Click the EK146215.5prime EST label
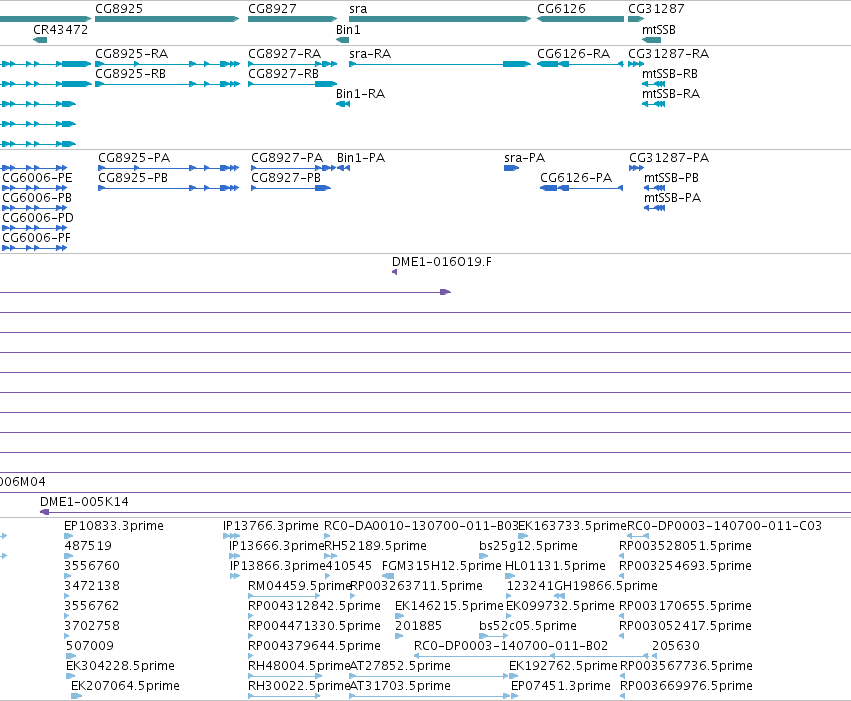 point(449,606)
